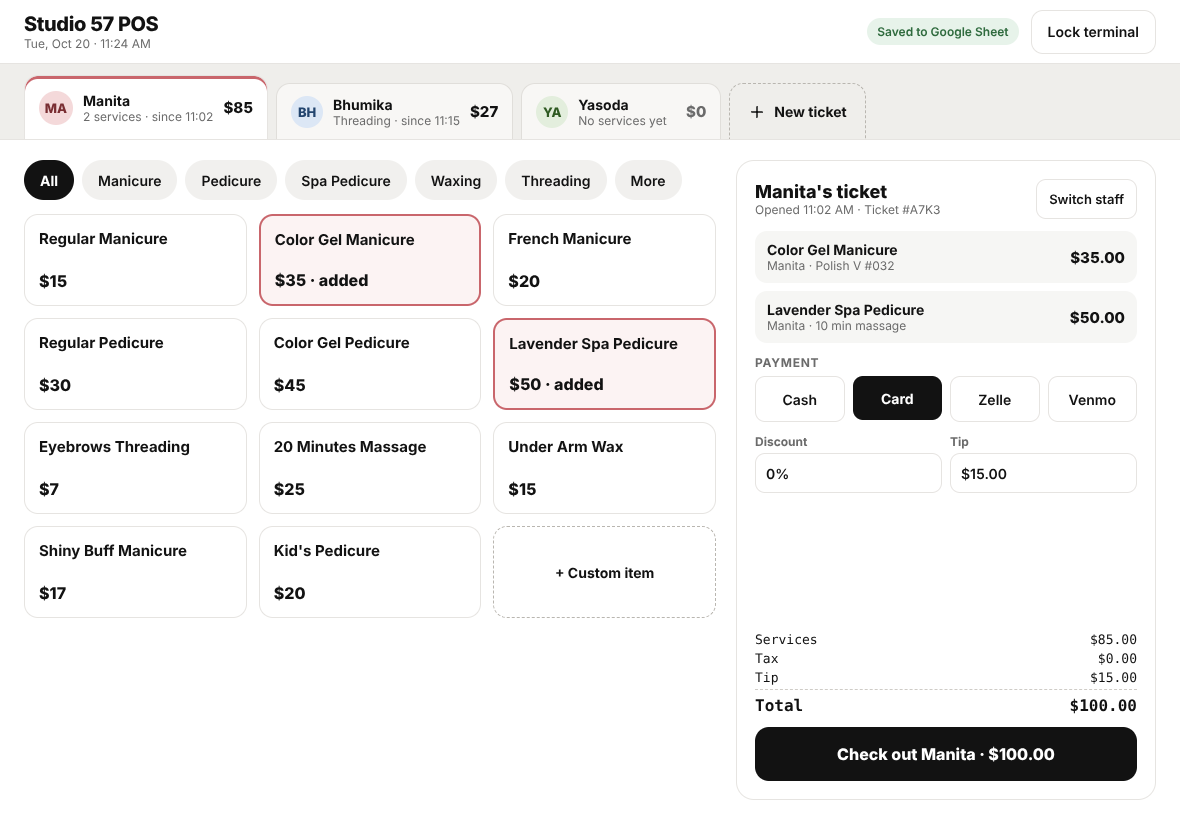Click the YA avatar on Yasoda's ticket
This screenshot has height=820, width=1180.
tap(552, 112)
